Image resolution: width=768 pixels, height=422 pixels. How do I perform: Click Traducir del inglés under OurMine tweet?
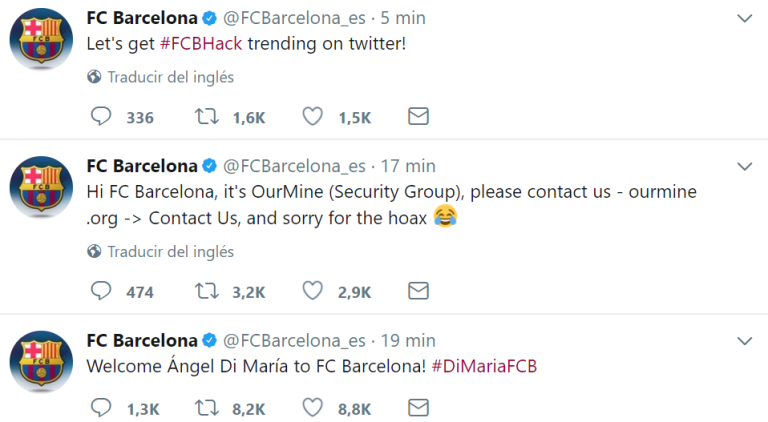pos(170,251)
